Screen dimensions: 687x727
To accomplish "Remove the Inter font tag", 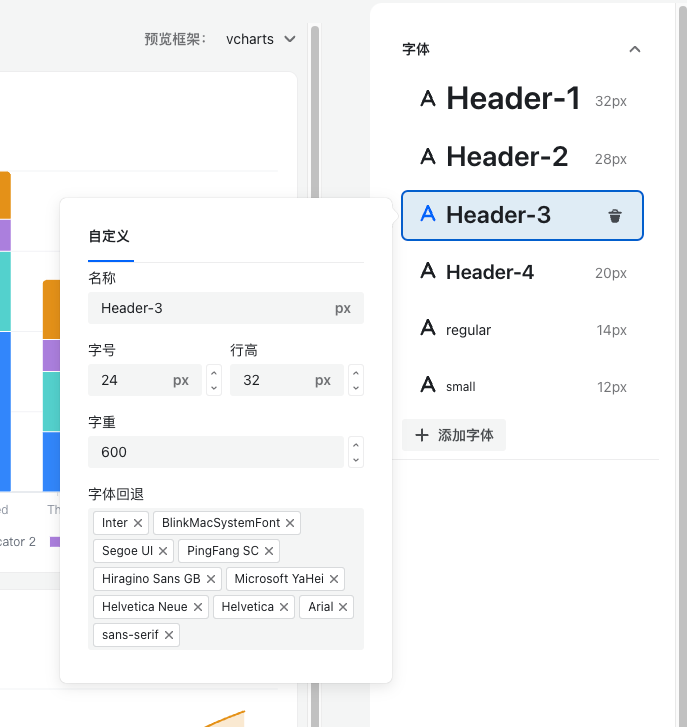I will (138, 523).
